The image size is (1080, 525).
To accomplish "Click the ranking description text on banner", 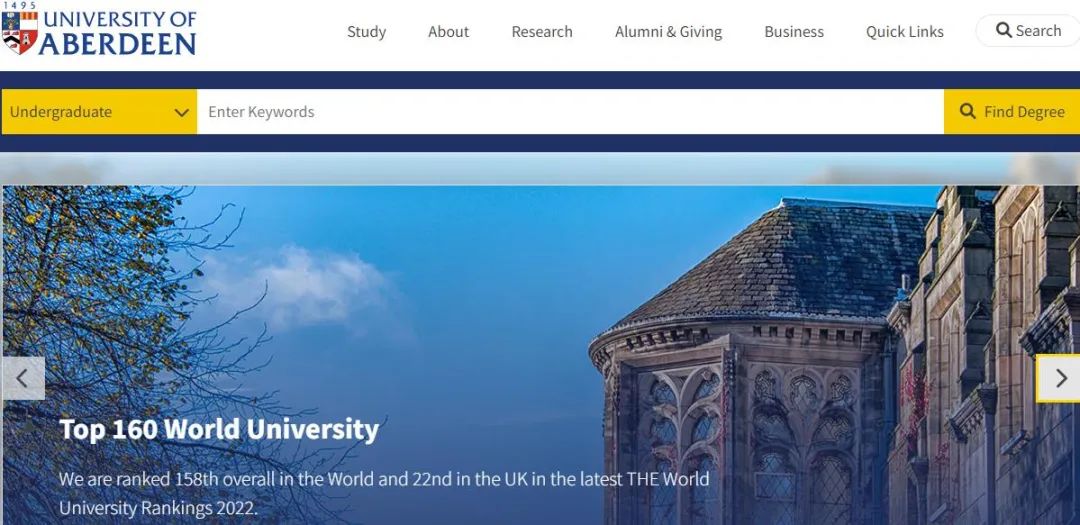I will [384, 493].
